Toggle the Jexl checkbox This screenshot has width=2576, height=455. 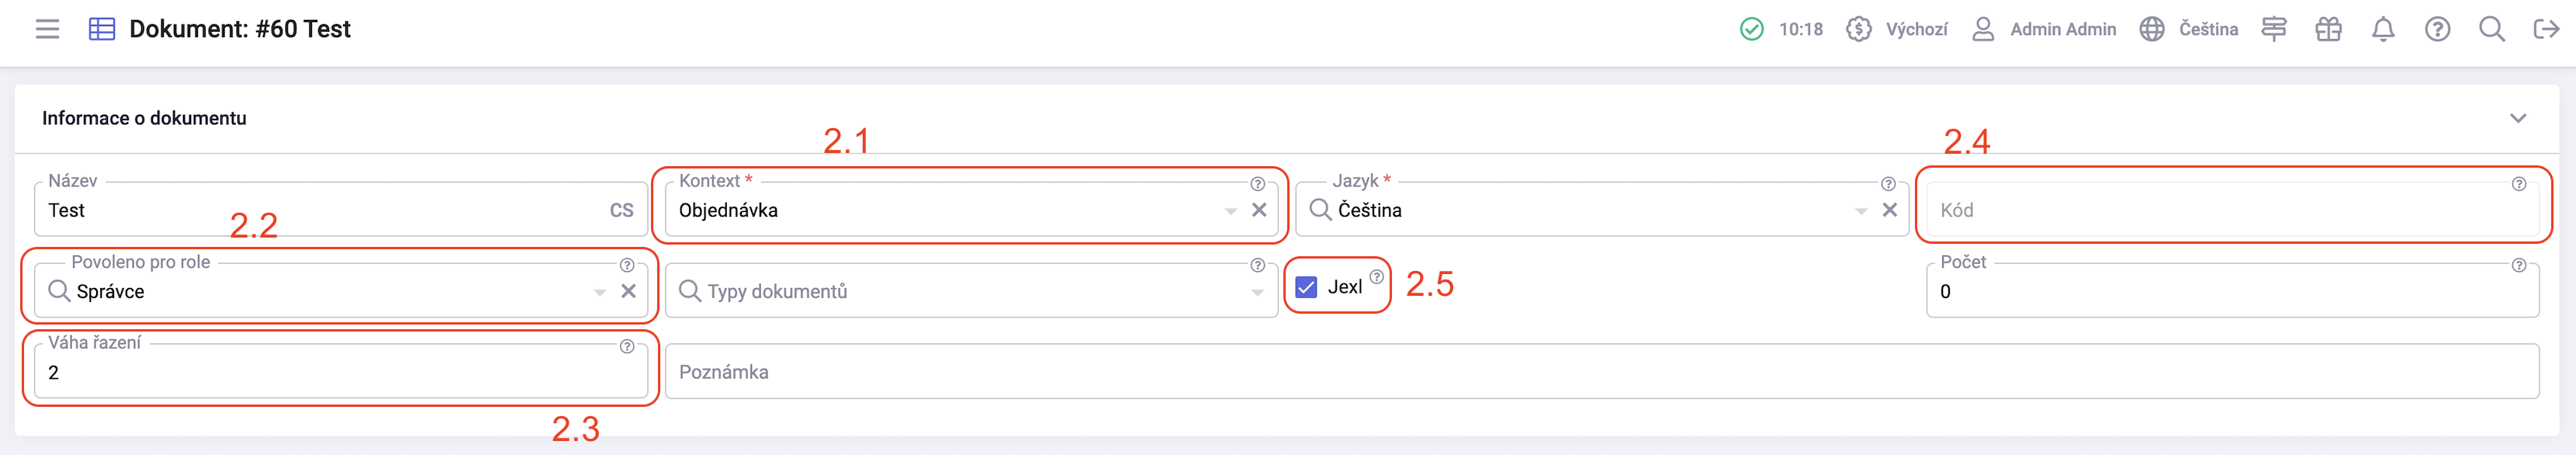point(1306,287)
